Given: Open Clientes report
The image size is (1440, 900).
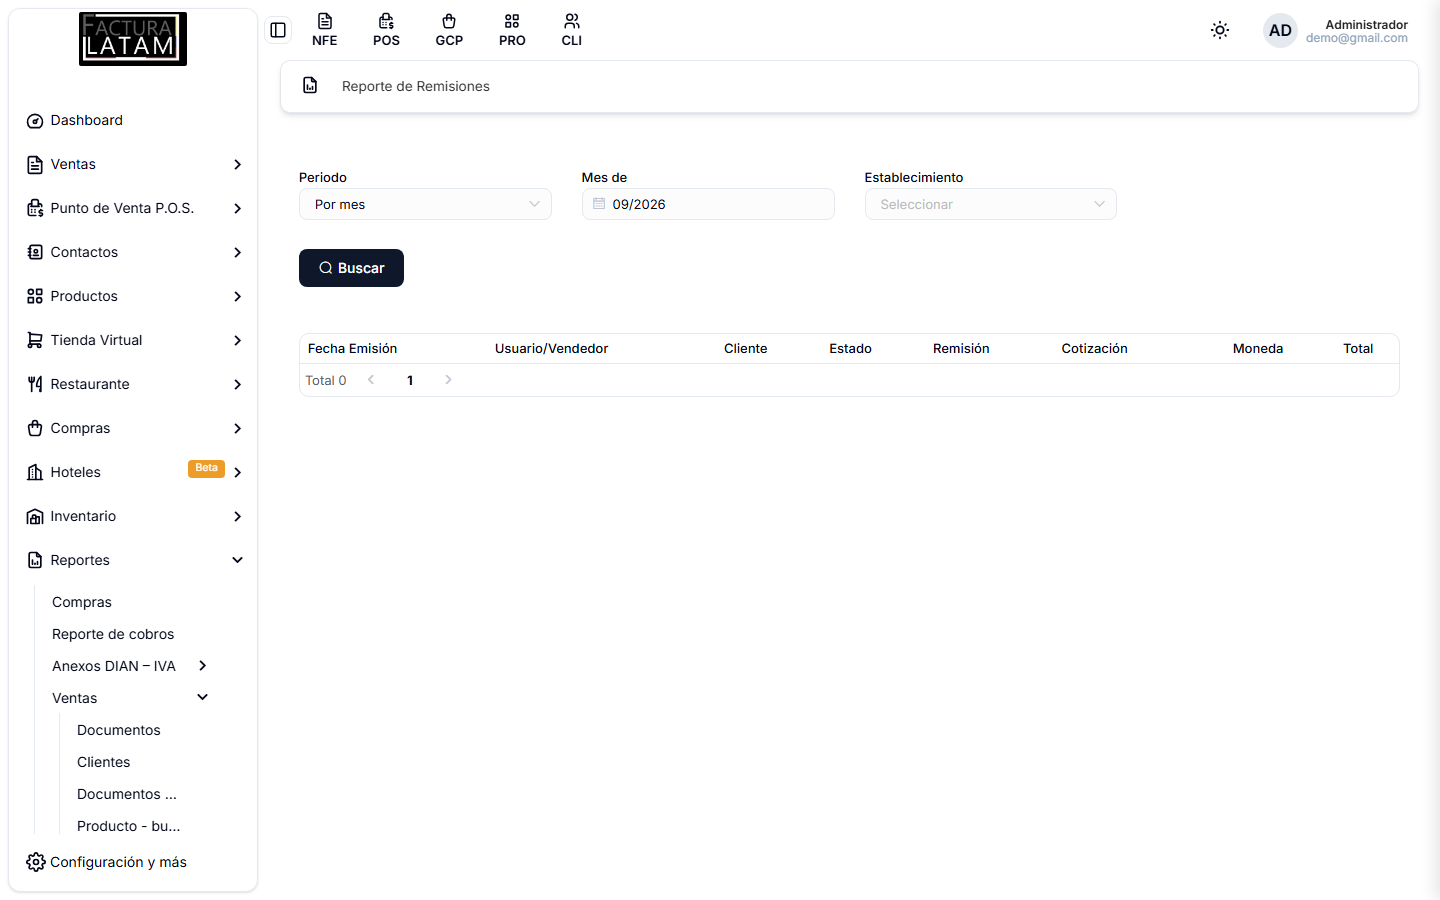Looking at the screenshot, I should click(104, 762).
